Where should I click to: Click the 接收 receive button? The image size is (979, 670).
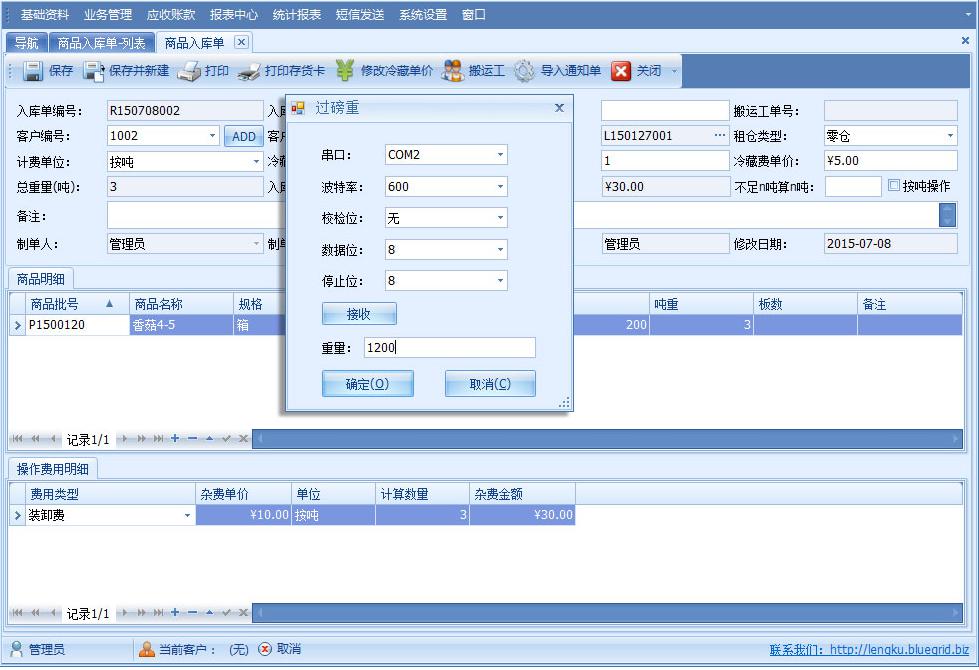coord(359,314)
